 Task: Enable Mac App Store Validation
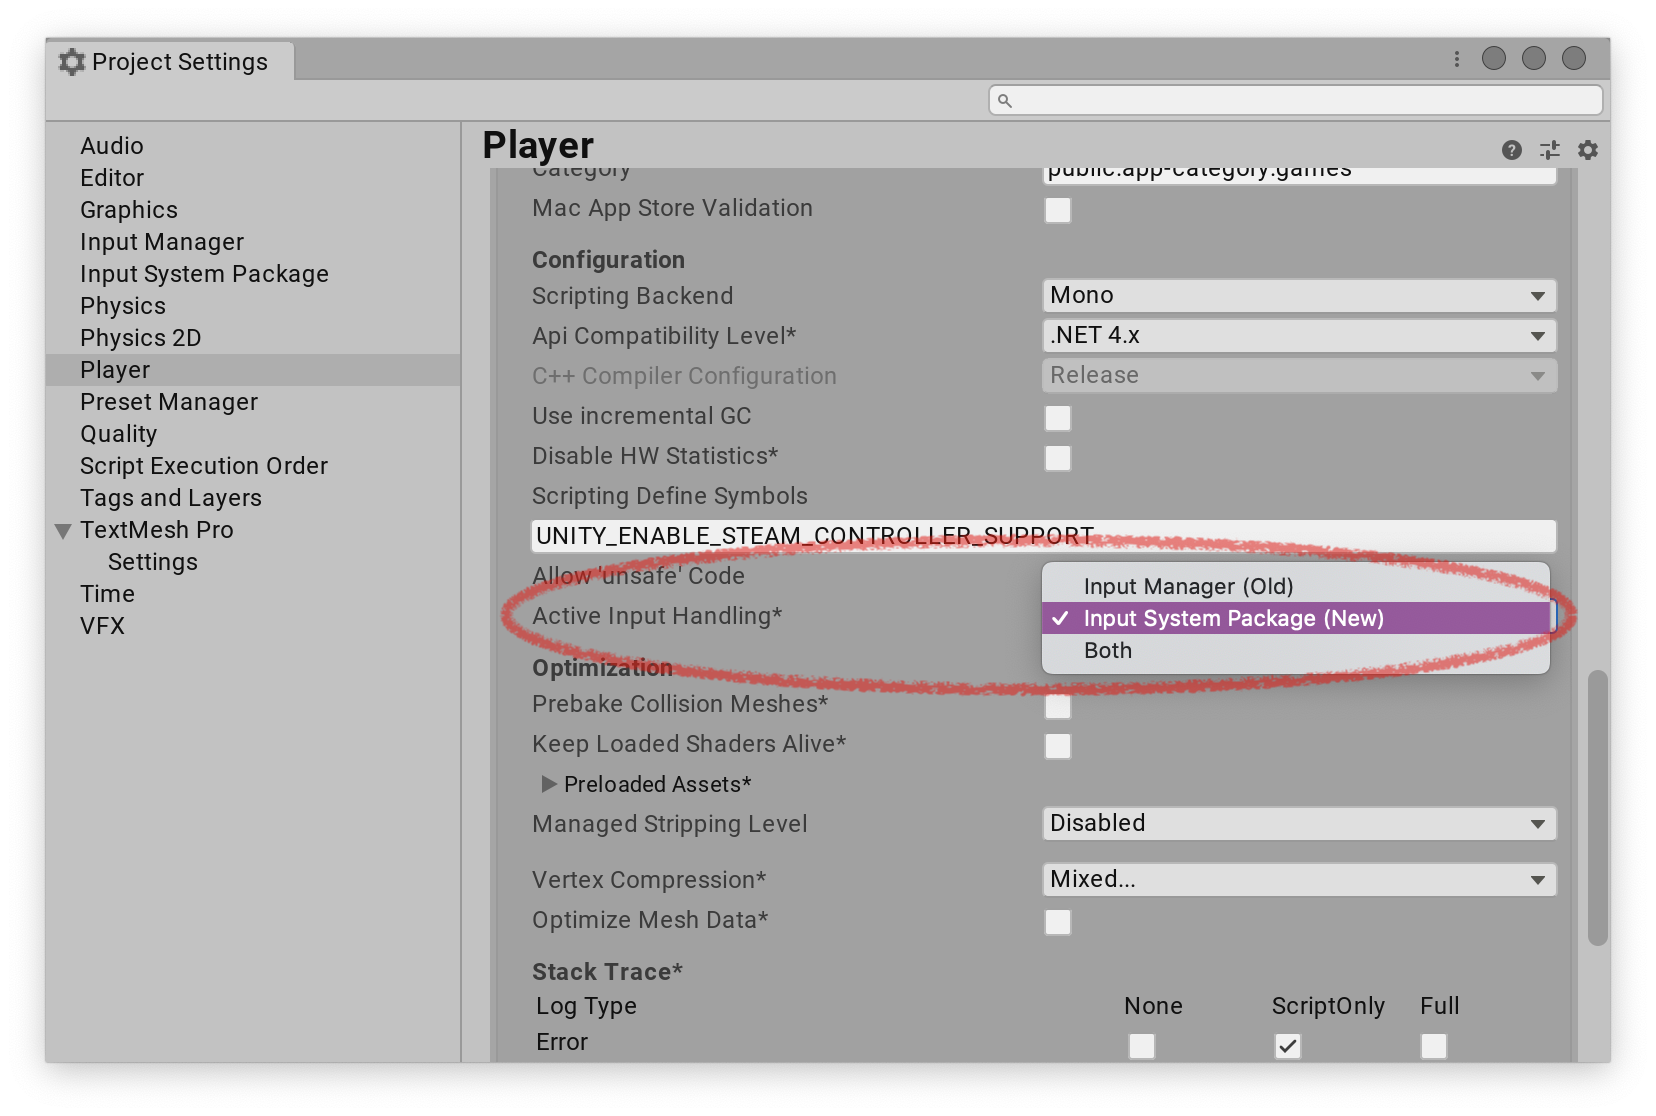click(x=1057, y=210)
